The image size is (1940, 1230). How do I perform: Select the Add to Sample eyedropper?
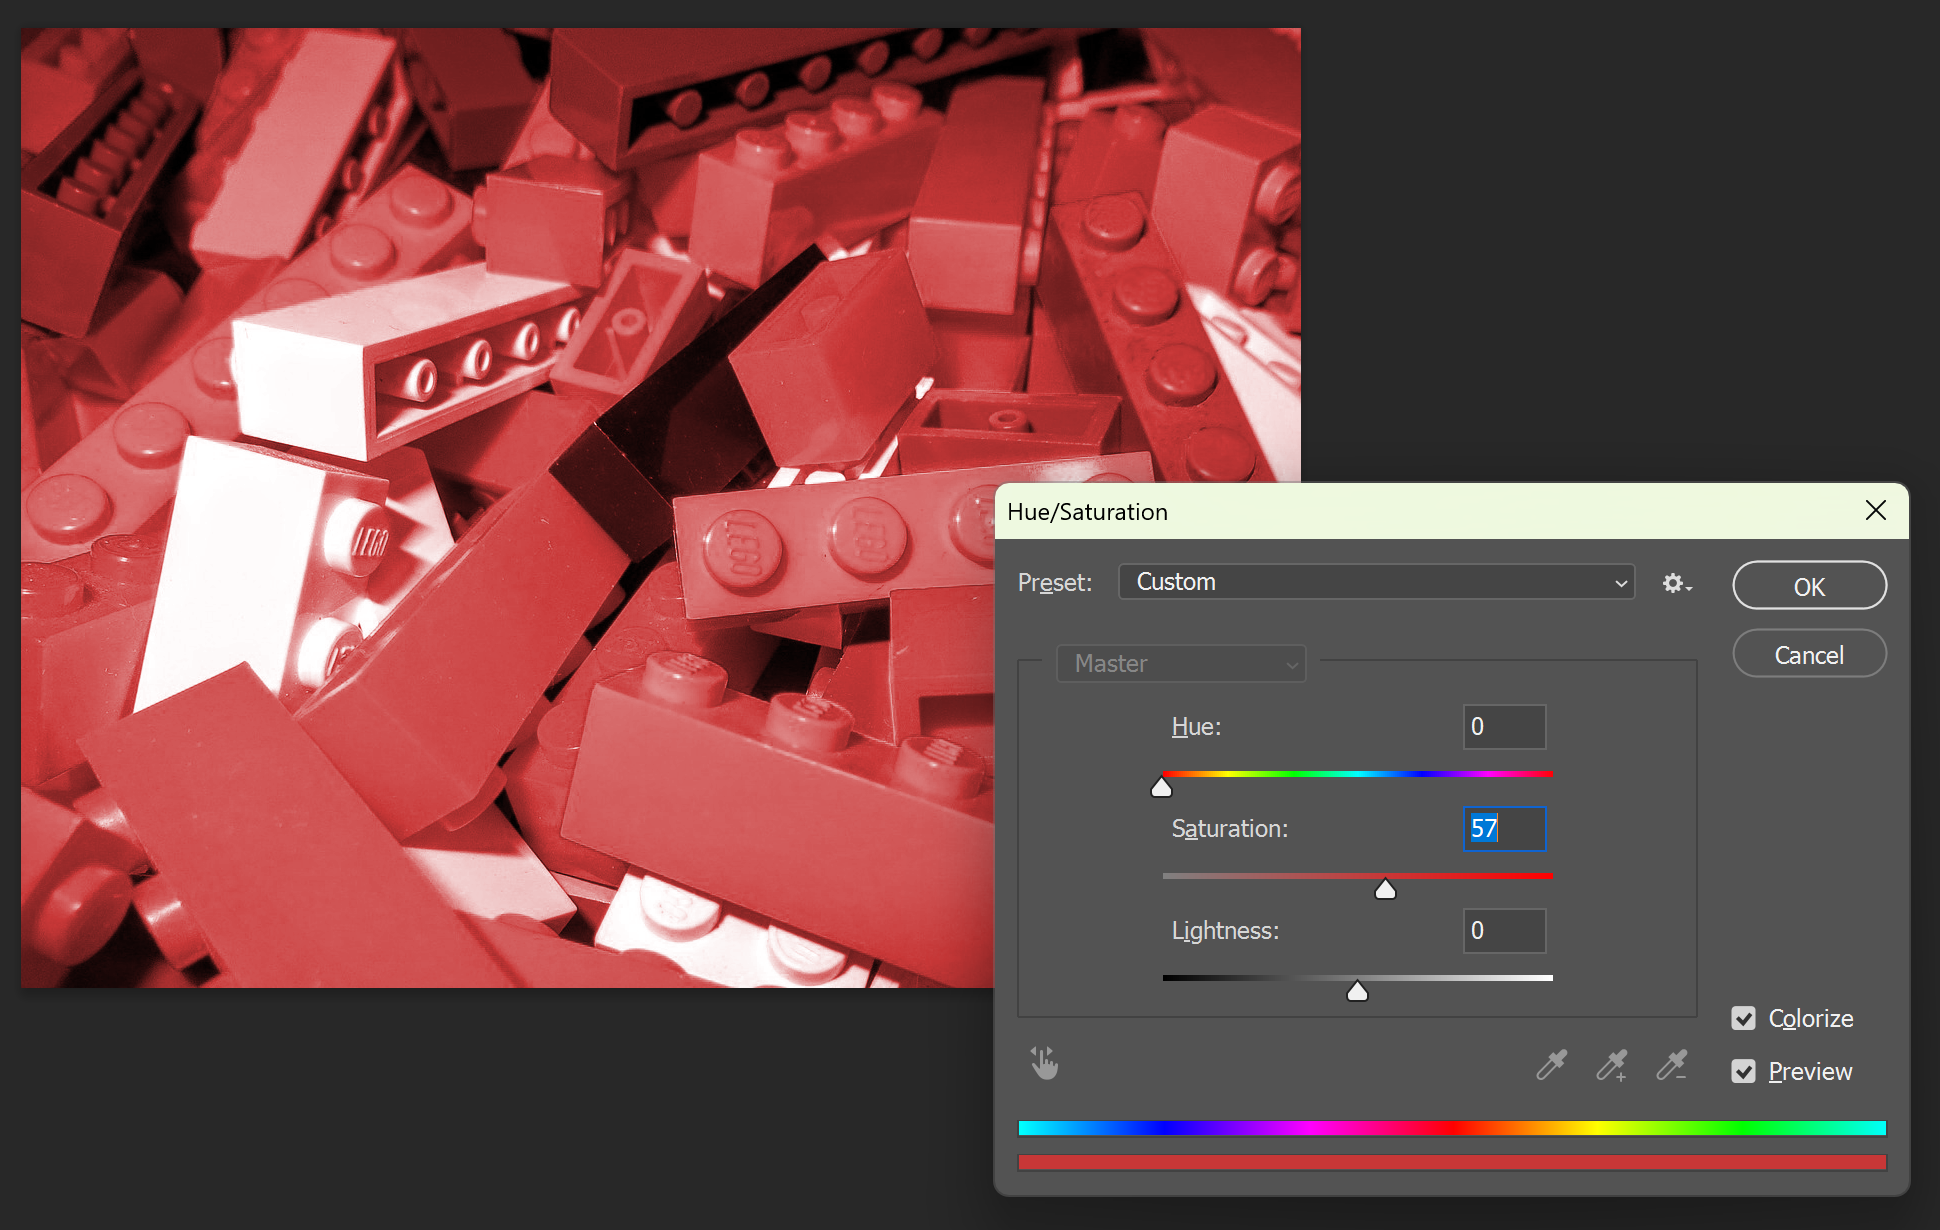click(x=1612, y=1065)
